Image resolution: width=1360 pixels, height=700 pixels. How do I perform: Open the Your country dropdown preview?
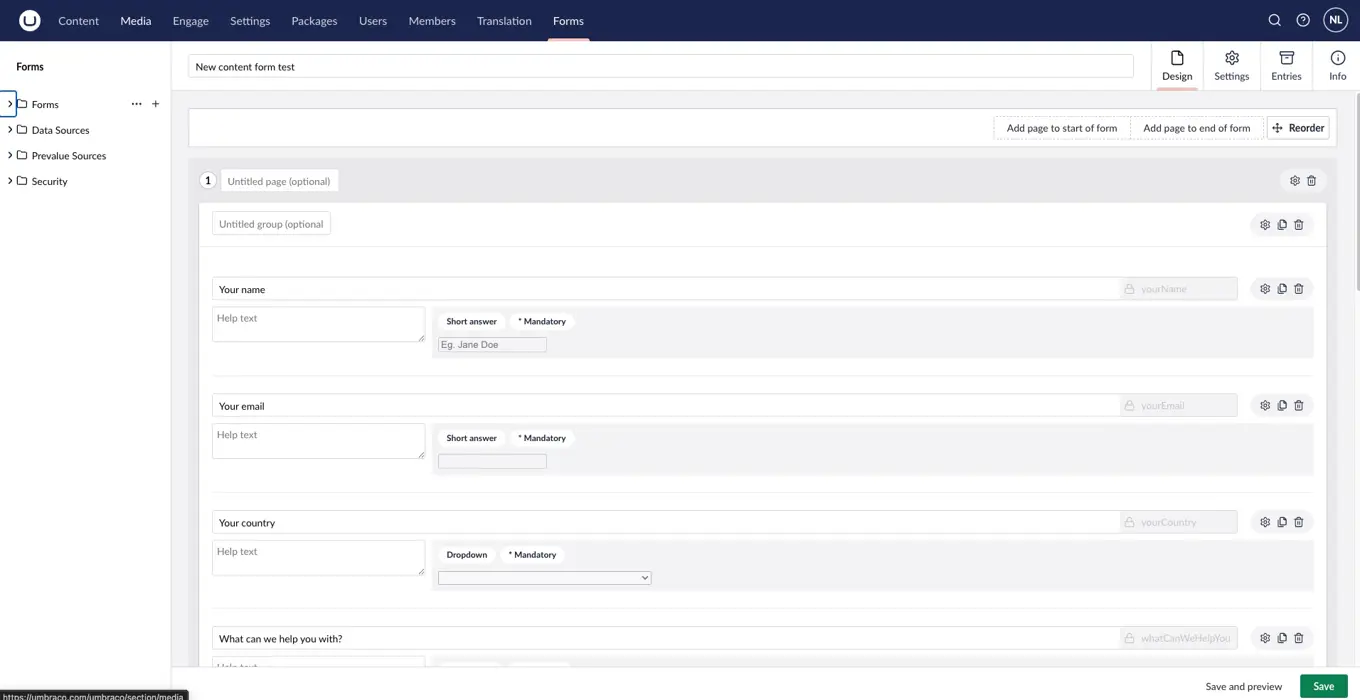click(x=544, y=578)
